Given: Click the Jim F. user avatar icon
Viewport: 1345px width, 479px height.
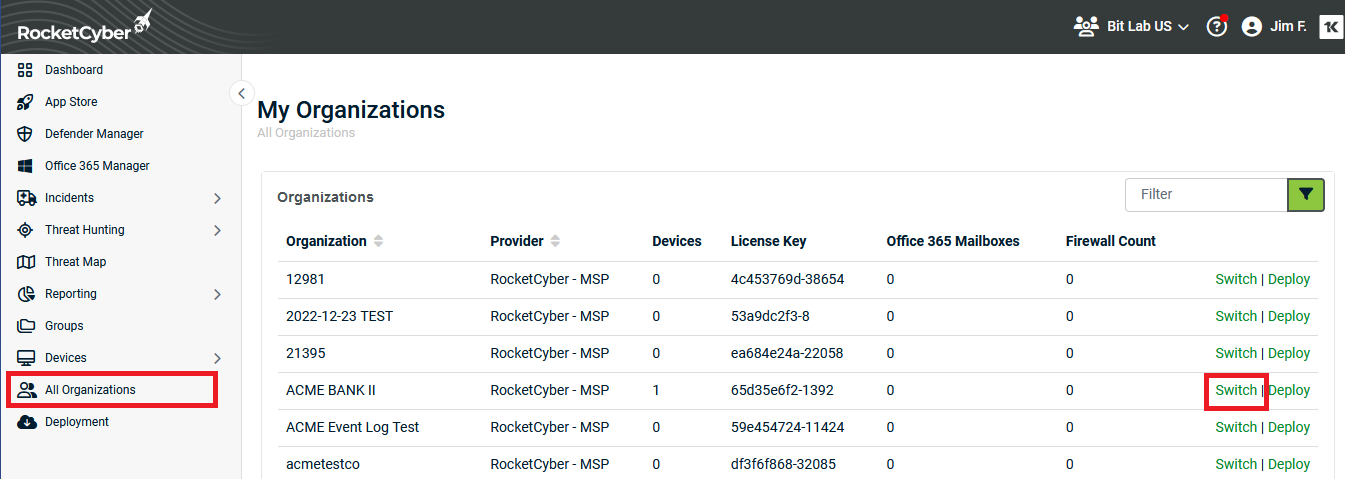Looking at the screenshot, I should tap(1251, 27).
